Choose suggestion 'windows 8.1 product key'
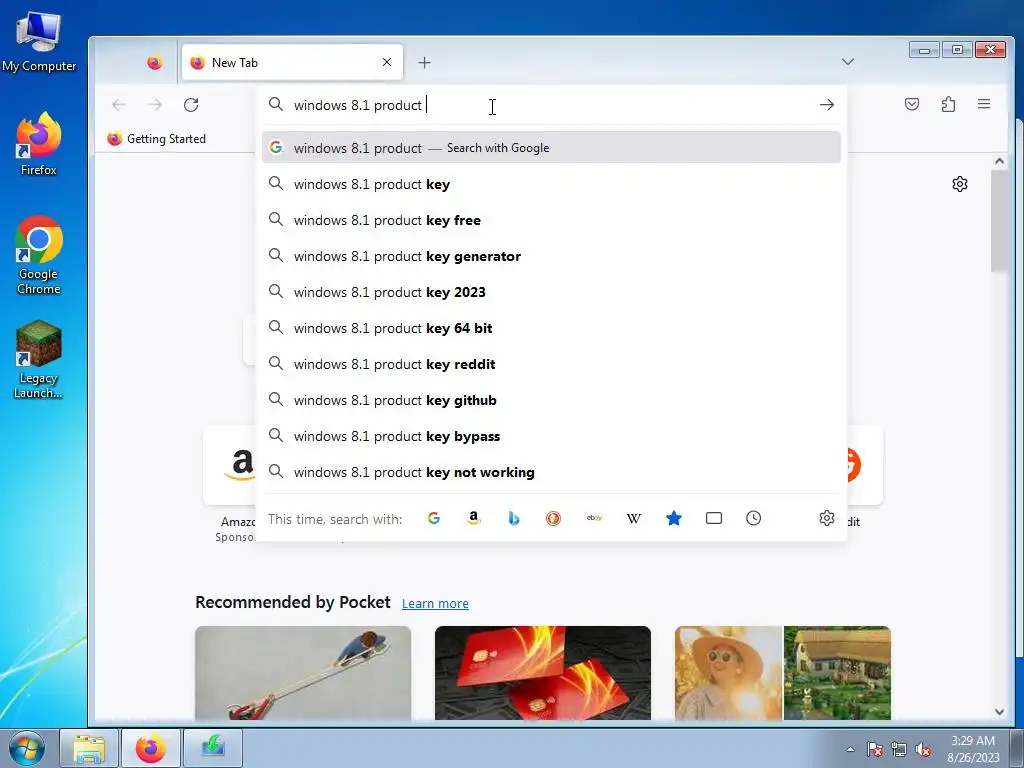This screenshot has height=768, width=1024. coord(551,184)
